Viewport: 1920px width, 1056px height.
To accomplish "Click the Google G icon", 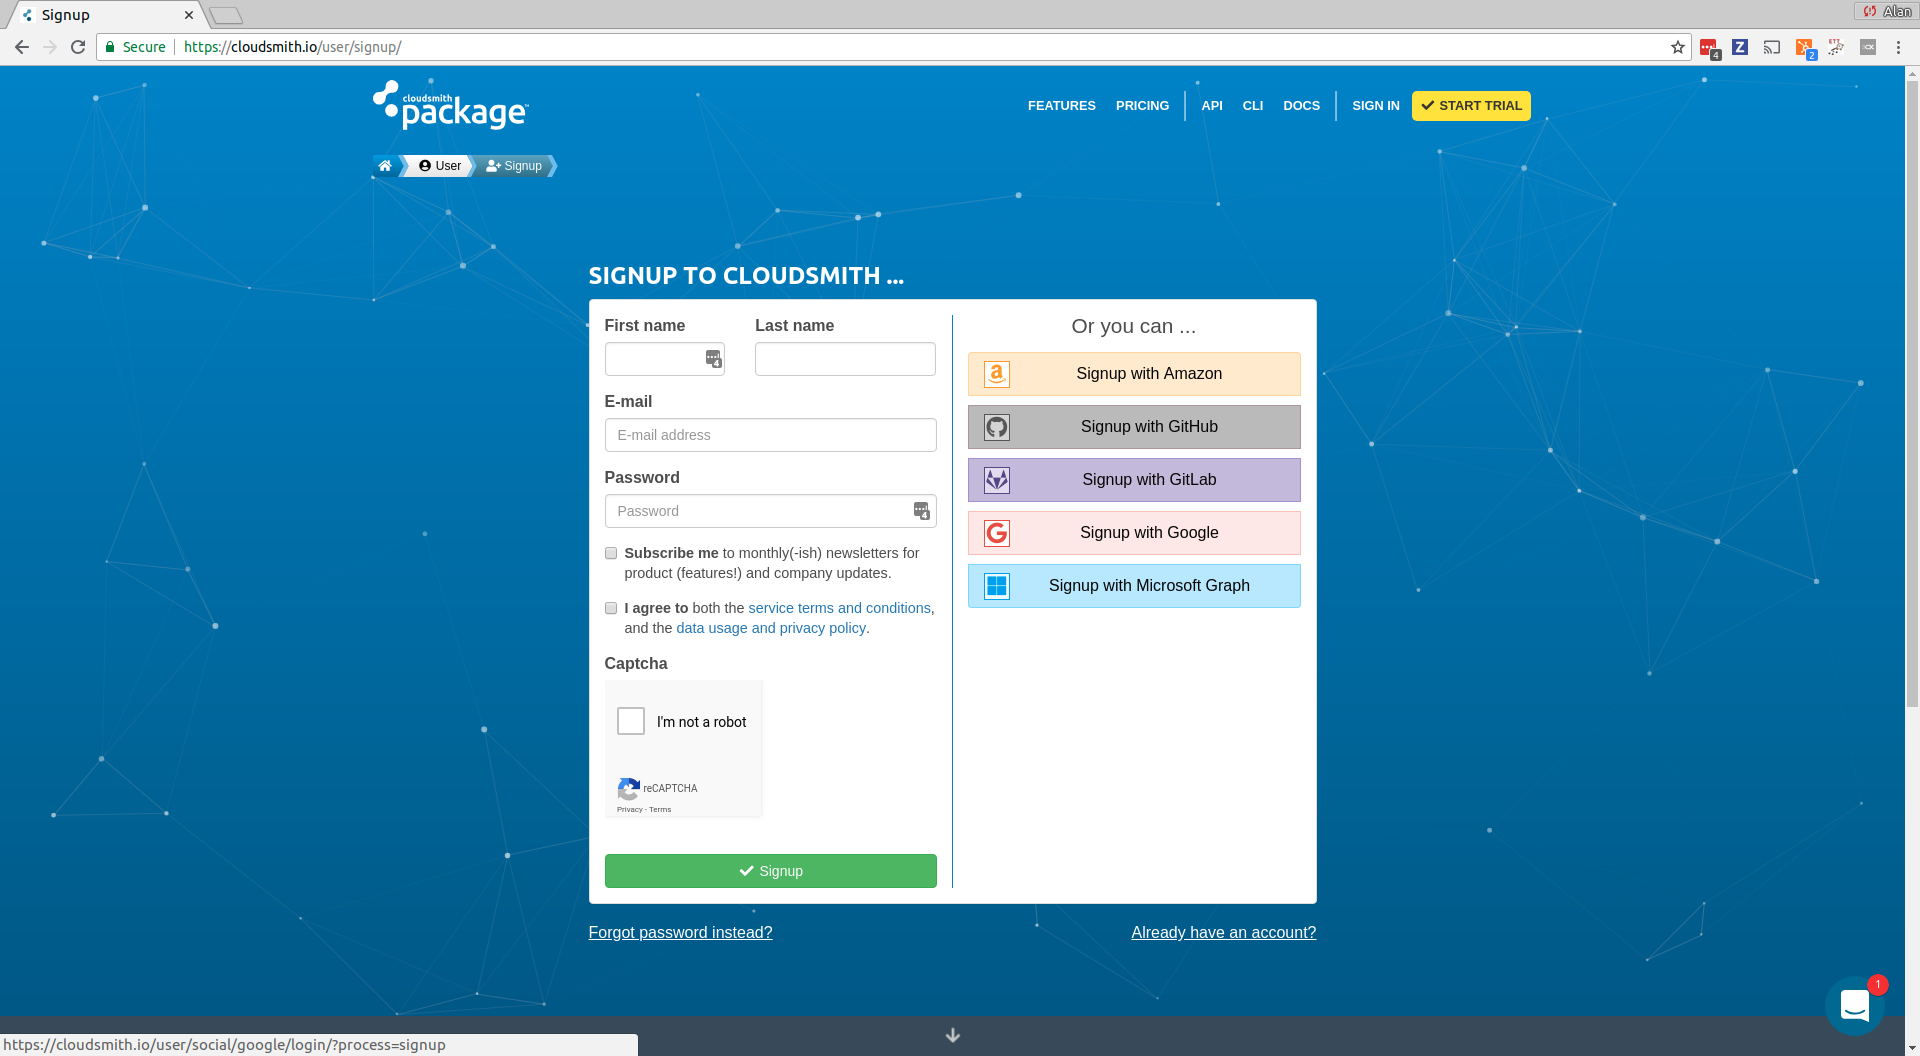I will 997,533.
